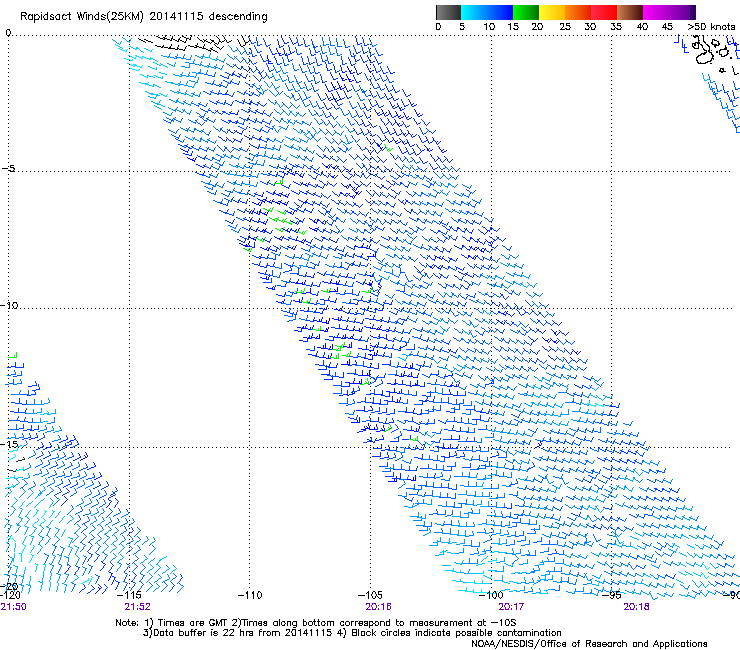Click the '>50 knots' legend label
Viewport: 740px width, 650px height.
pyautogui.click(x=711, y=27)
